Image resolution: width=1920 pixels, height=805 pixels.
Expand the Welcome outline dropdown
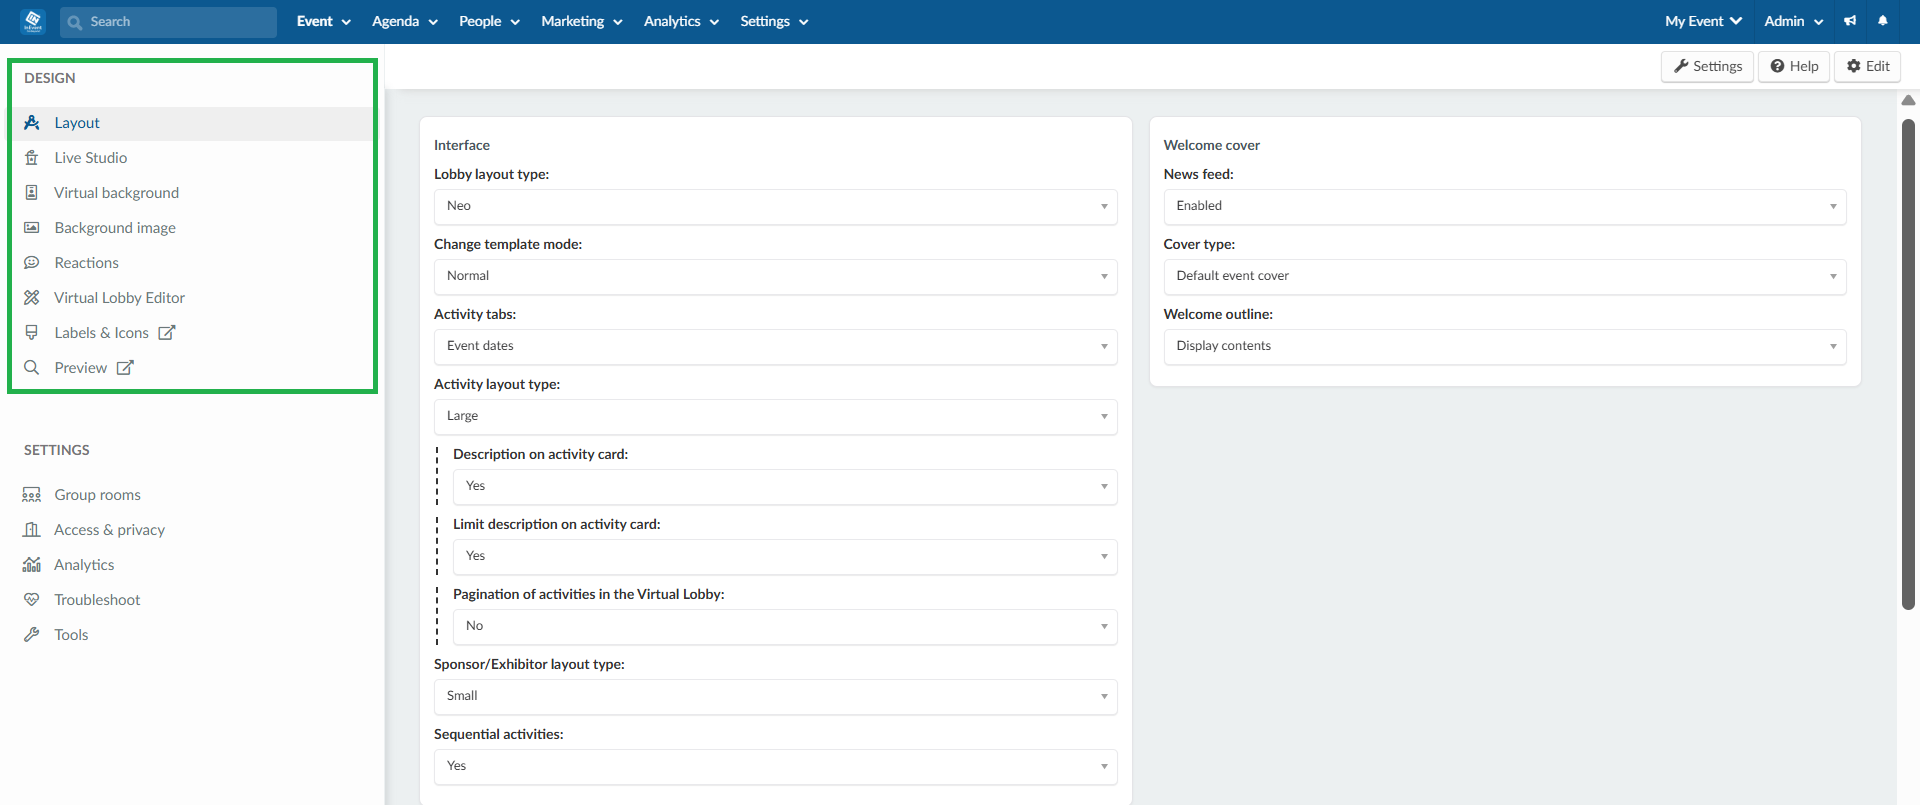click(x=1505, y=347)
